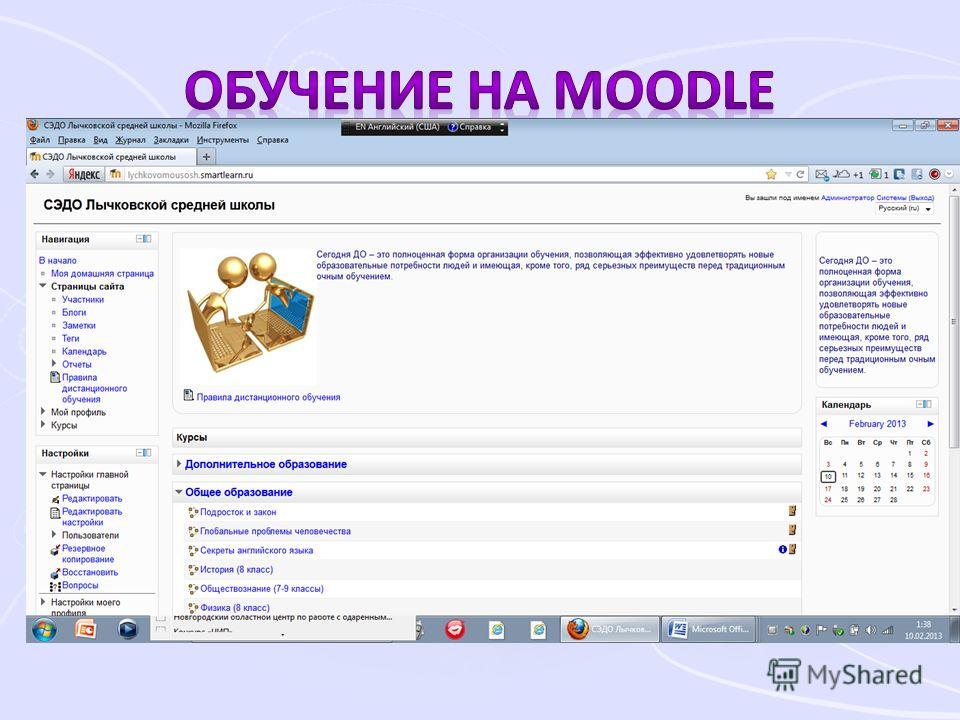Screen dimensions: 960x720
Task: Expand the Отчеты tree node
Action: pos(54,364)
